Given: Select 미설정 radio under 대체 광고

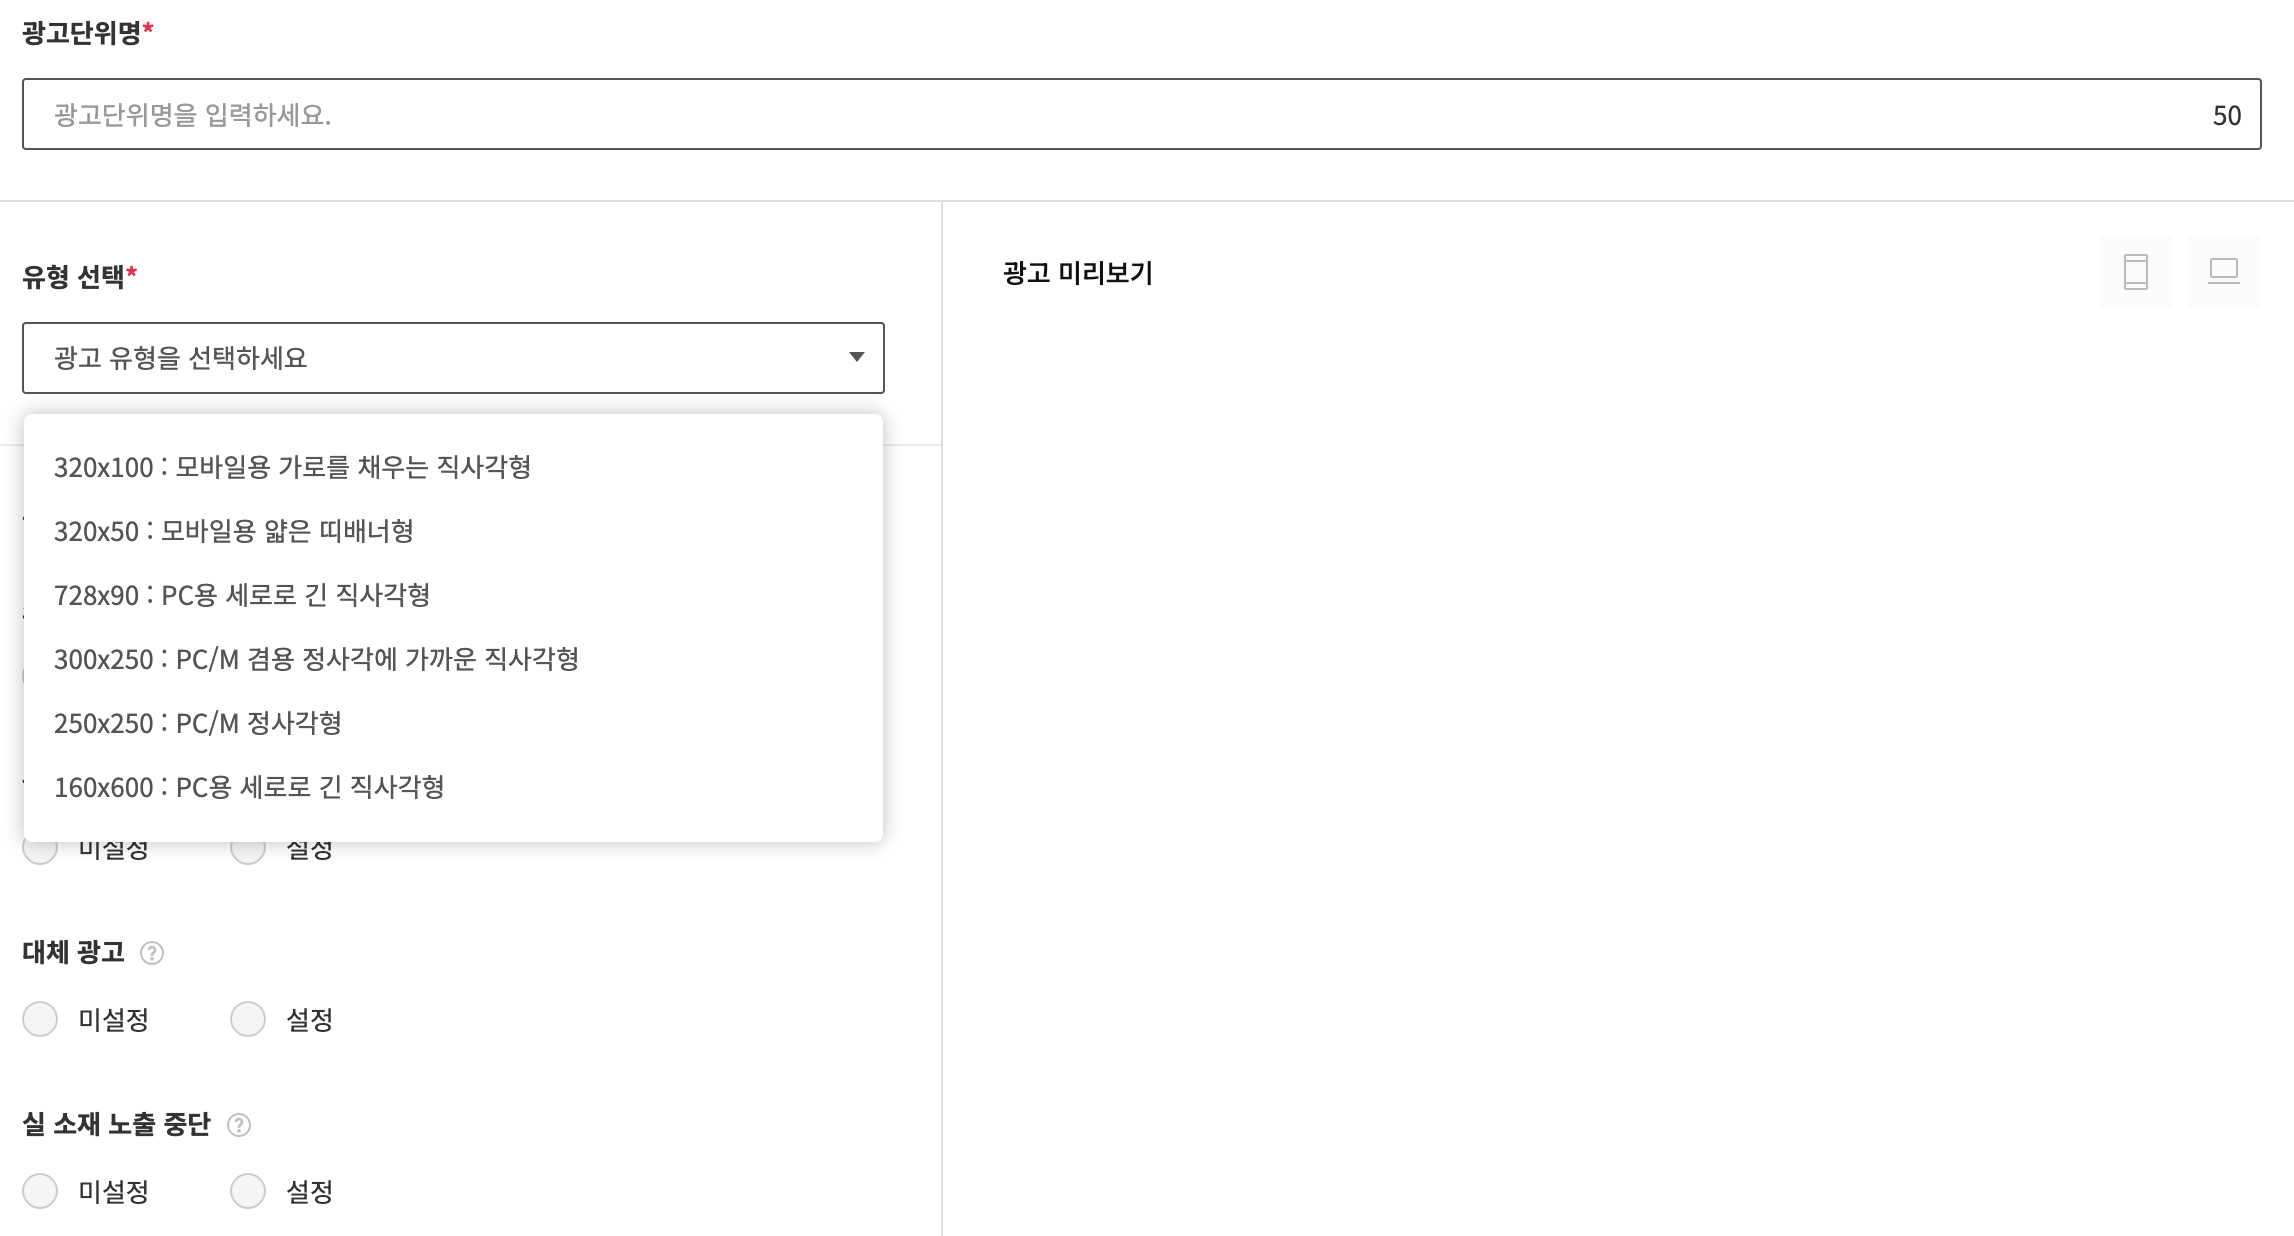Looking at the screenshot, I should (40, 1019).
